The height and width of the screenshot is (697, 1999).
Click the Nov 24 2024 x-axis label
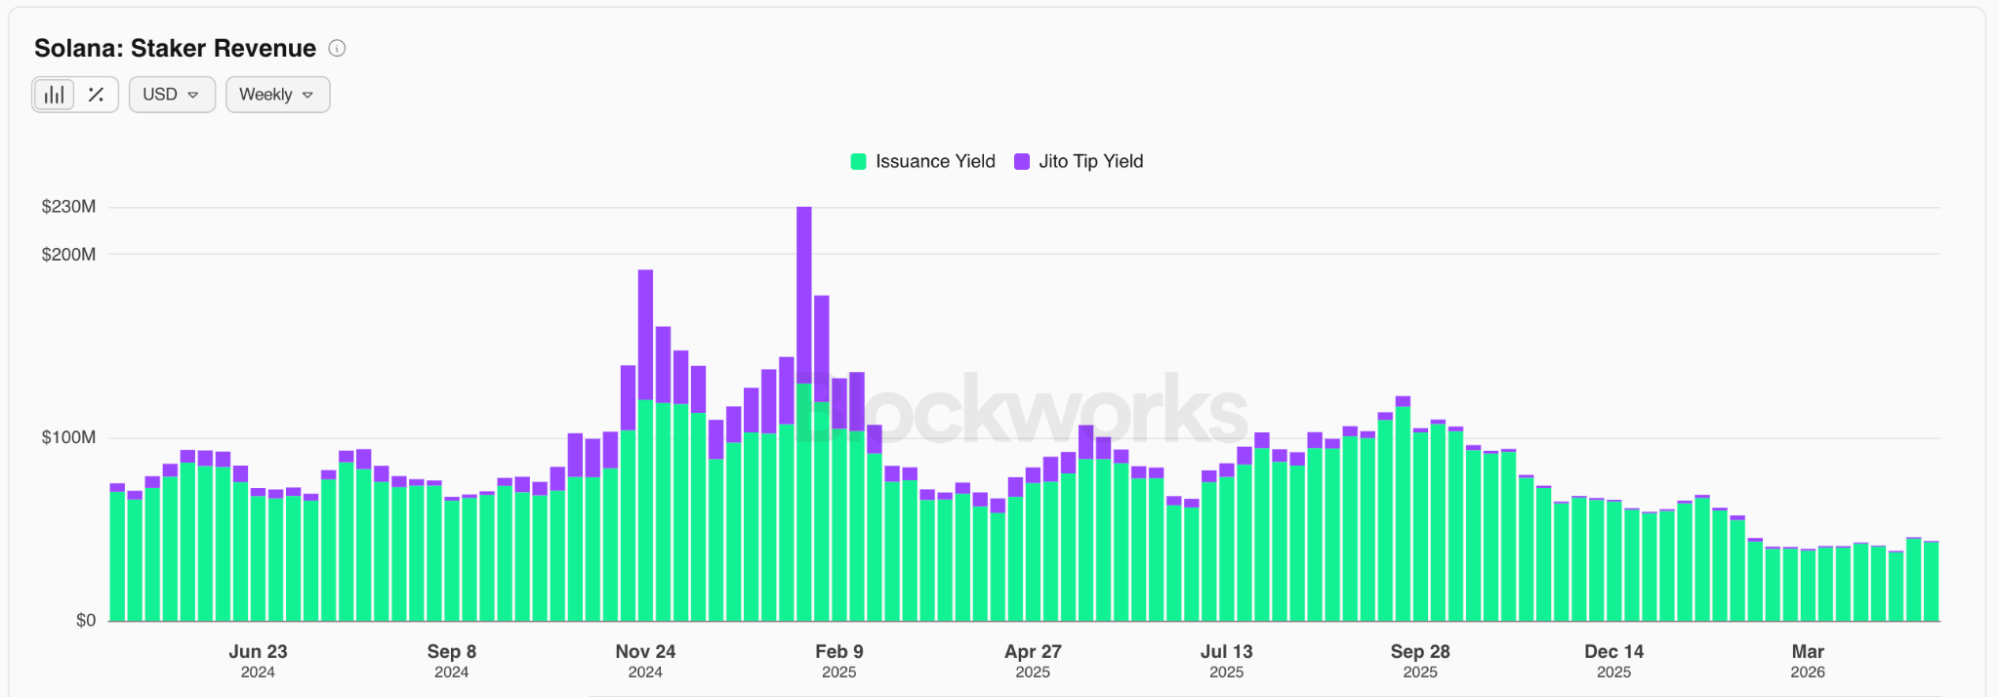[645, 660]
